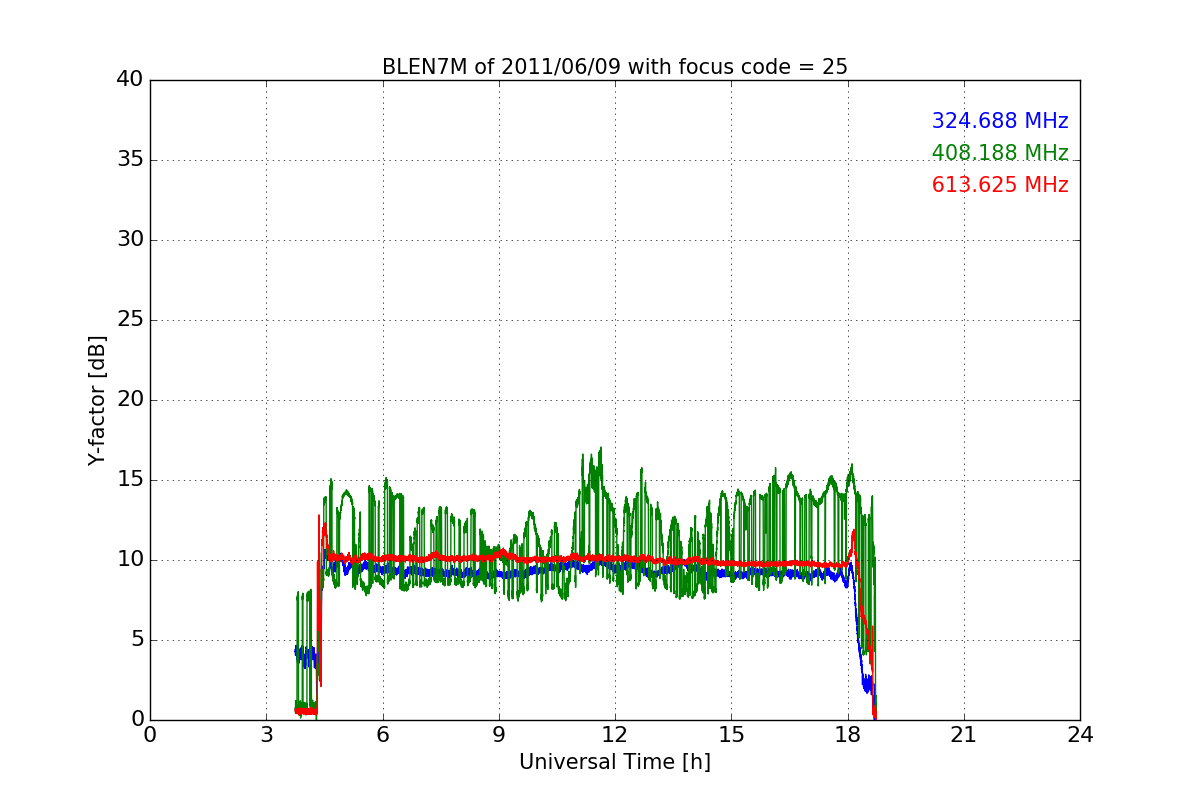Click the x-axis tick label 18
Viewport: 1200px width, 800px height.
[848, 735]
